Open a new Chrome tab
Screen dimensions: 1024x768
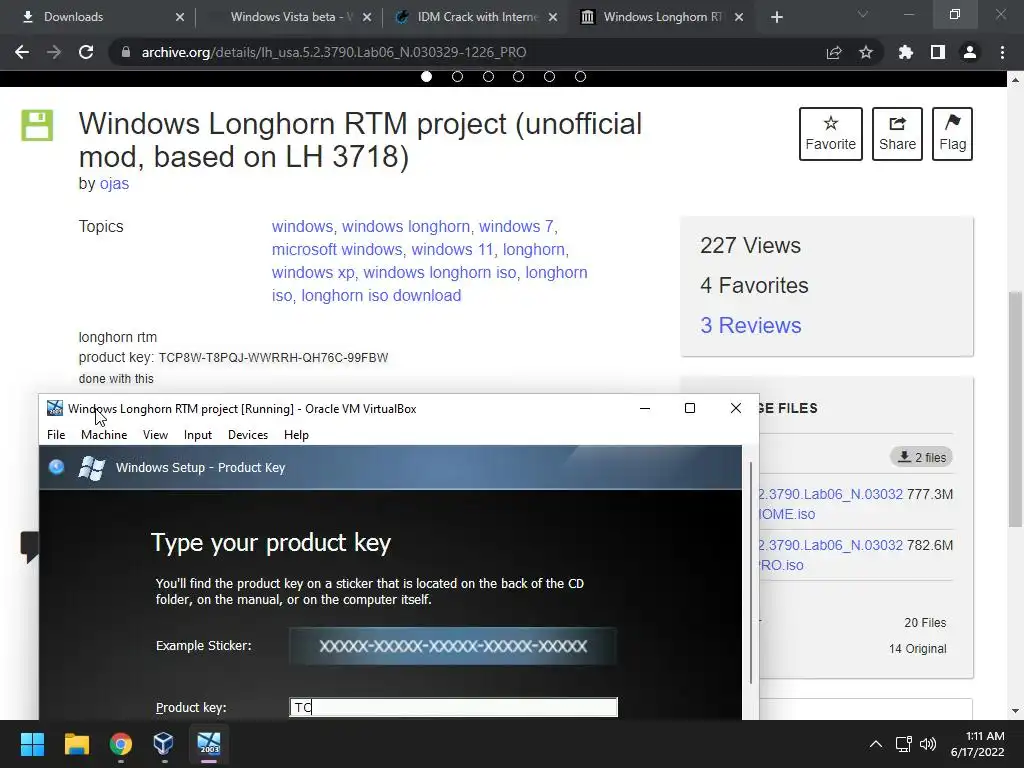[776, 17]
